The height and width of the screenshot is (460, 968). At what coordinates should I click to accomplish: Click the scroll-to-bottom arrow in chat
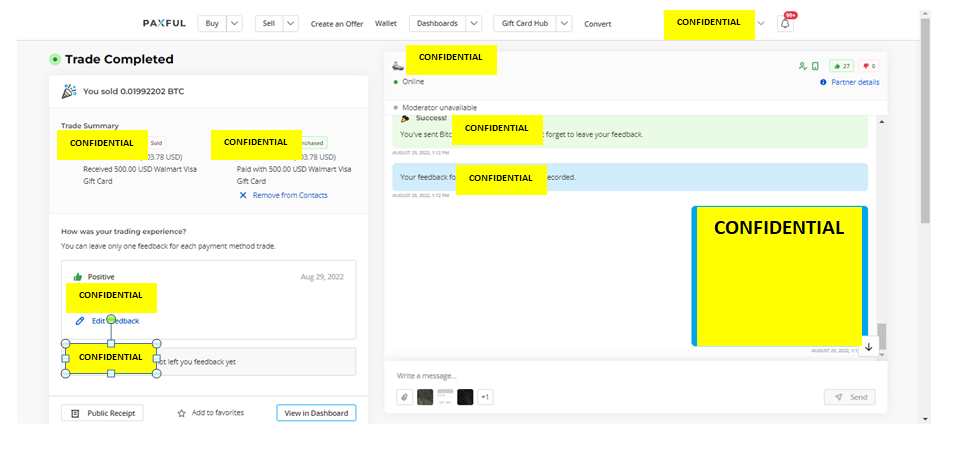[869, 347]
